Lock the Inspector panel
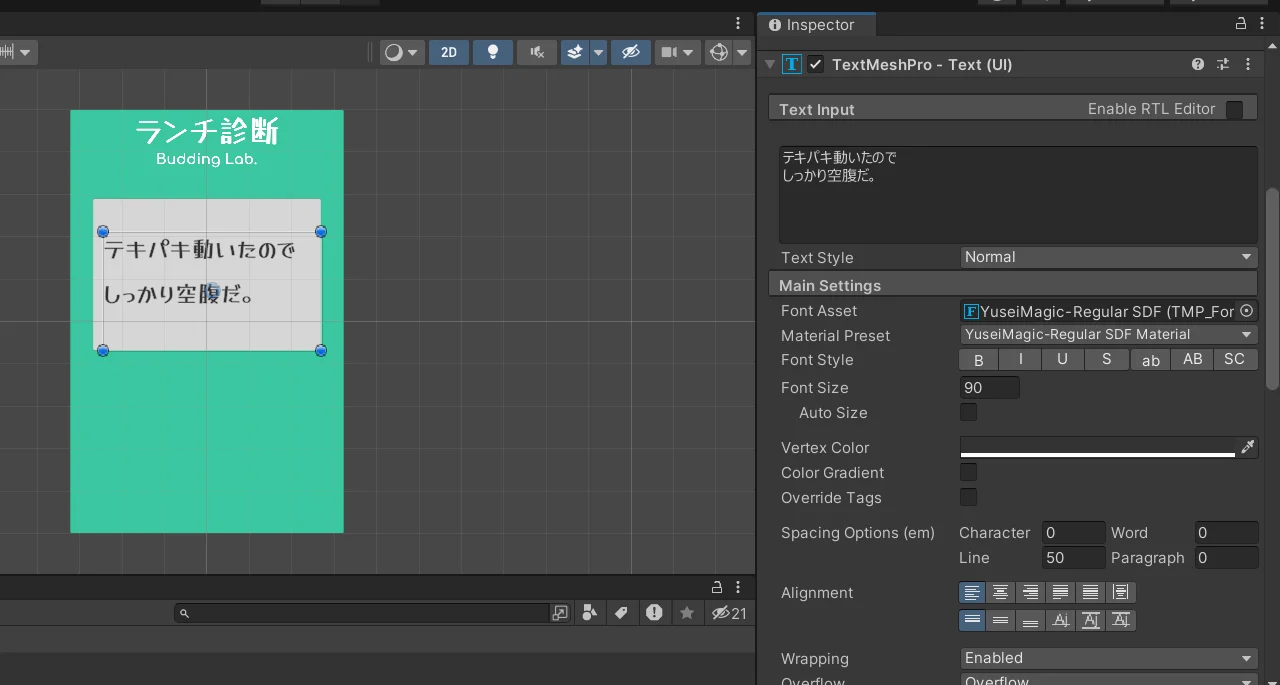This screenshot has width=1280, height=685. [1241, 24]
